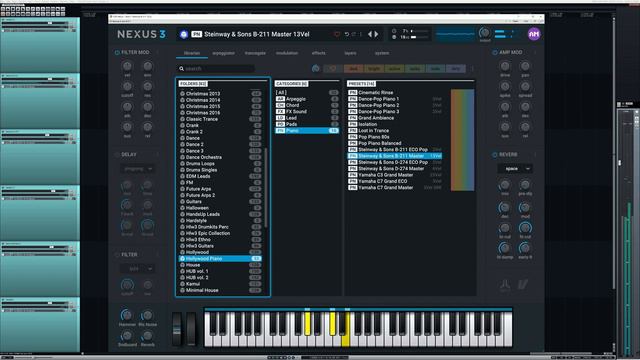Switch to the trancegate tab
The image size is (640, 360).
[x=255, y=53]
